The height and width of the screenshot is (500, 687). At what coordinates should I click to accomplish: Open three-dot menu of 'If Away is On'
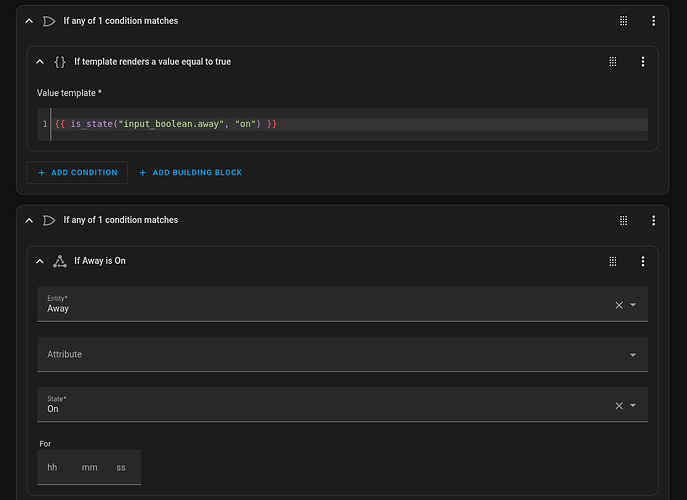click(642, 261)
